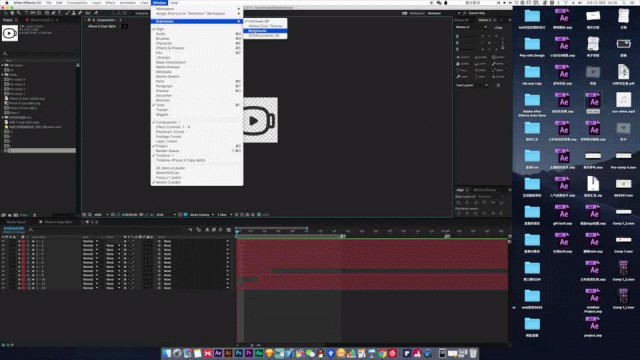640x360 pixels.
Task: Select the Type tool in the toolbar
Action: click(60, 13)
